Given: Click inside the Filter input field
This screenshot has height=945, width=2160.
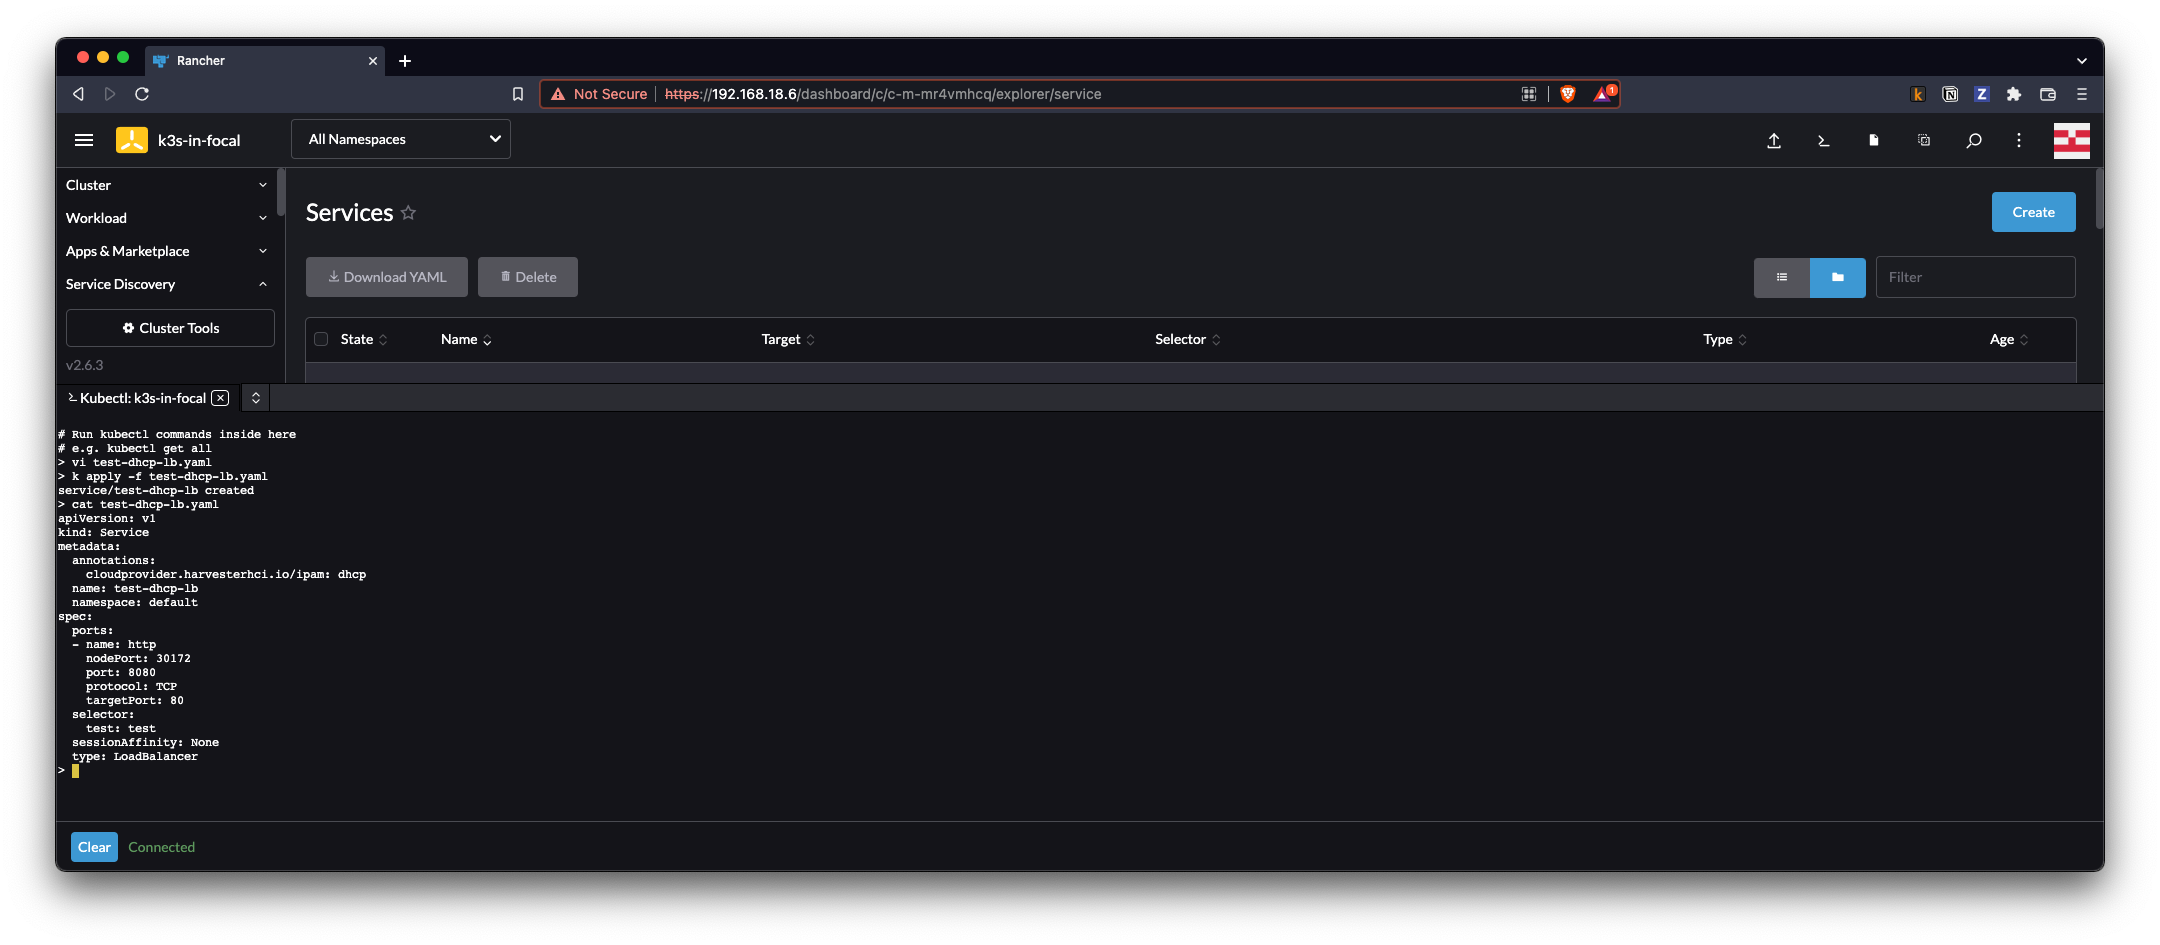Looking at the screenshot, I should 1975,277.
